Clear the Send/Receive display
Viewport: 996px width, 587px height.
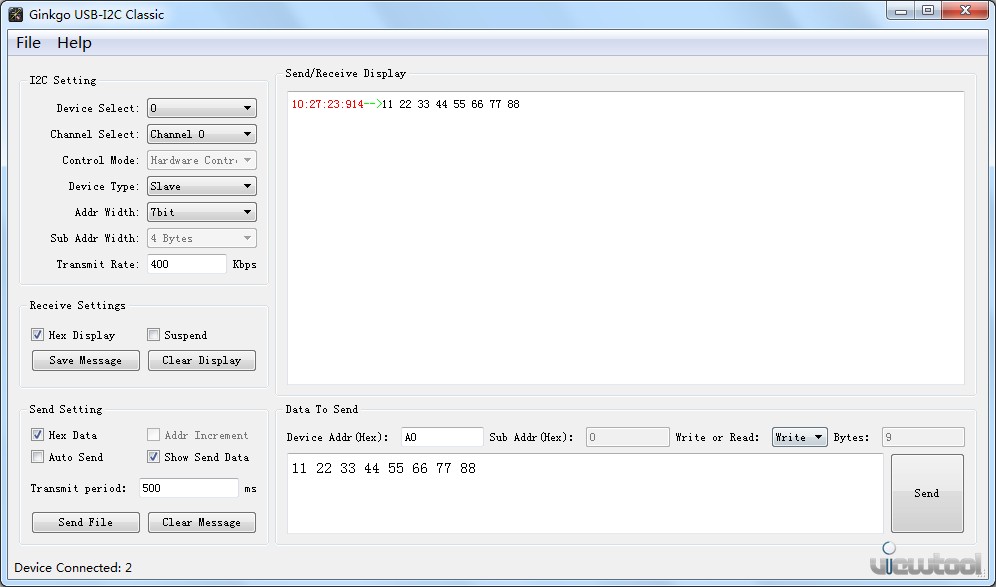(201, 360)
